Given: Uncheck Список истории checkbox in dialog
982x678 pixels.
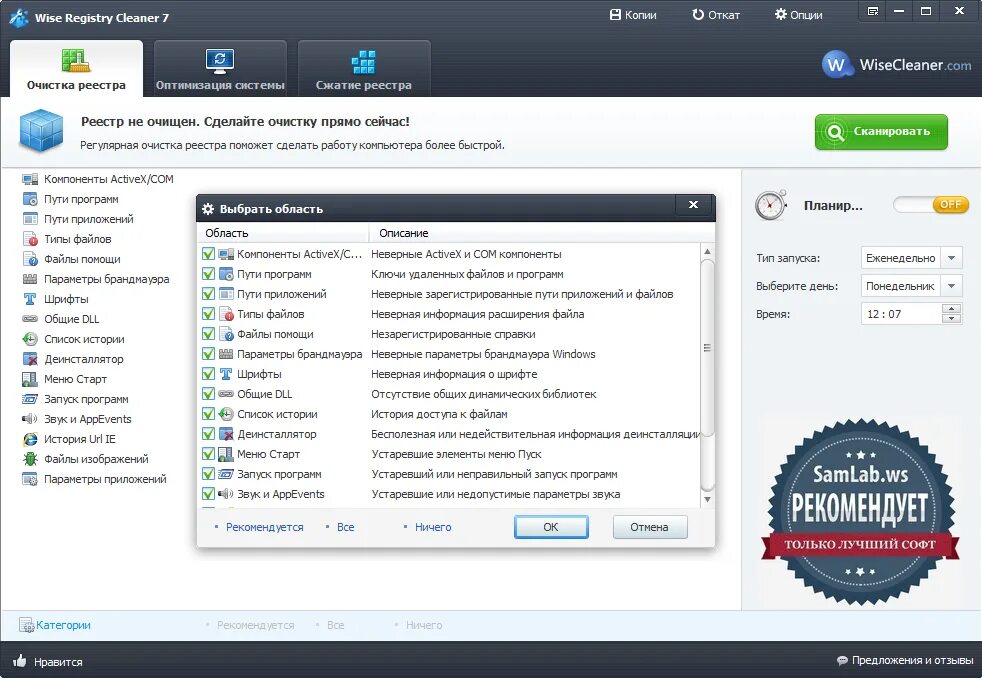Looking at the screenshot, I should point(209,414).
